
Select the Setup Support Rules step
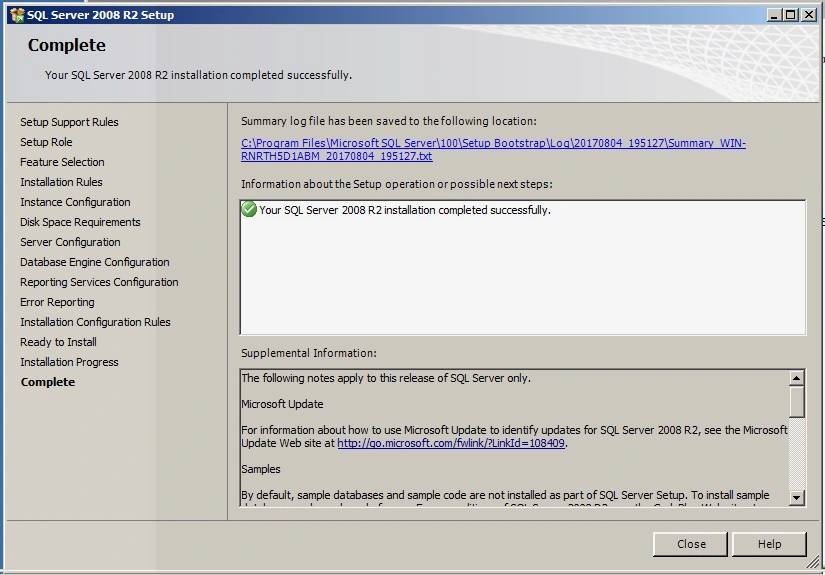click(69, 122)
